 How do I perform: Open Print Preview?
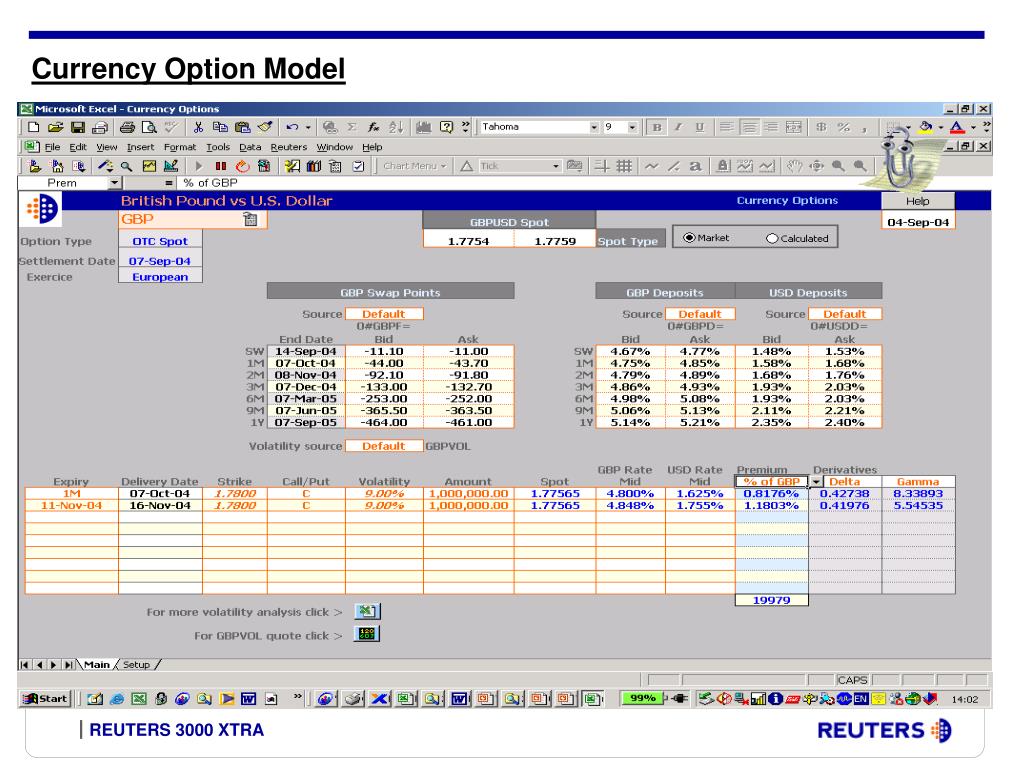pyautogui.click(x=150, y=127)
